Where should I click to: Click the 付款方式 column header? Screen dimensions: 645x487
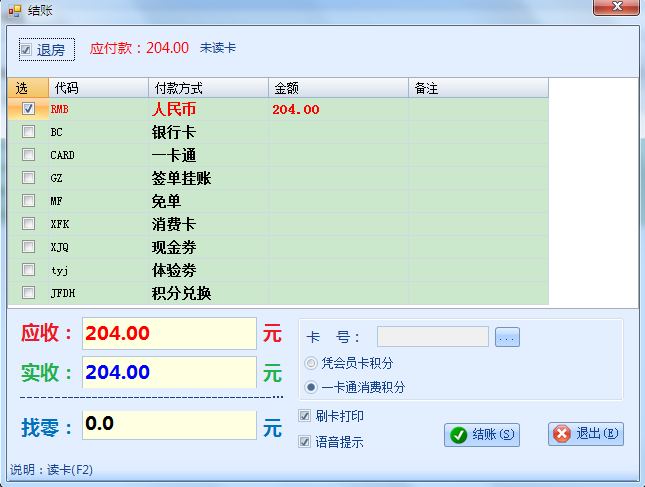tap(209, 88)
